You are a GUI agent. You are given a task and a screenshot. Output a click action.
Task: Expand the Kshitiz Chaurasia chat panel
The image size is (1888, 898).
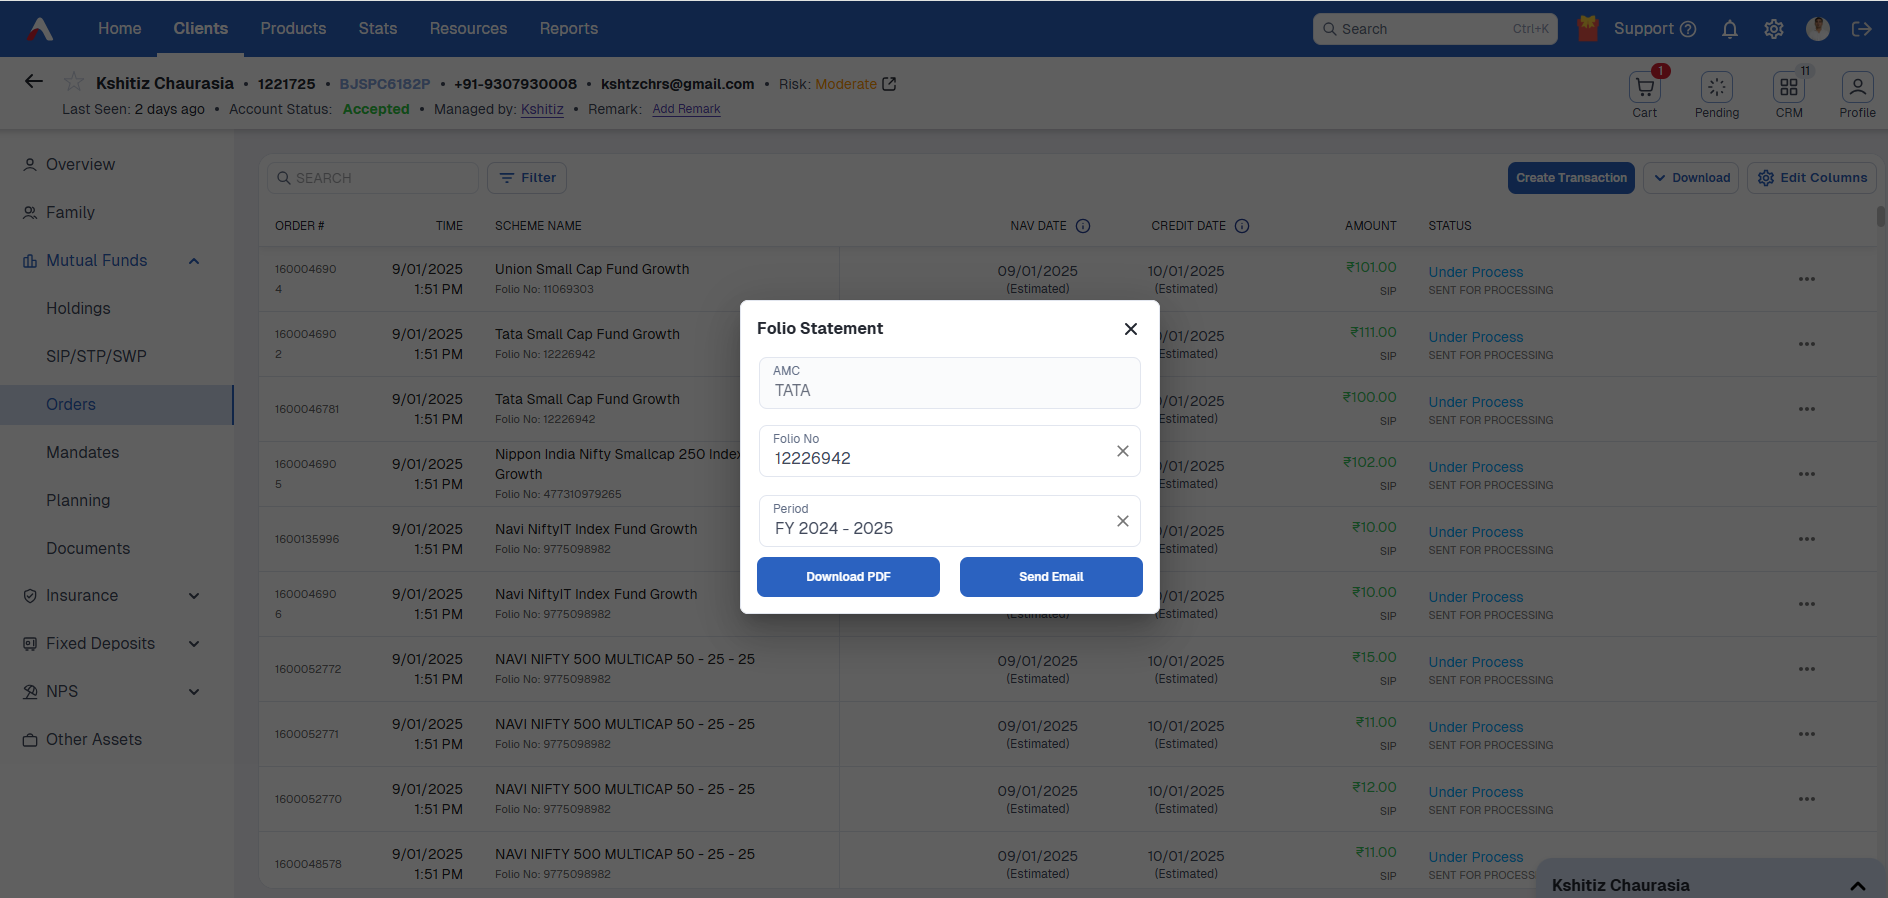coord(1858,886)
